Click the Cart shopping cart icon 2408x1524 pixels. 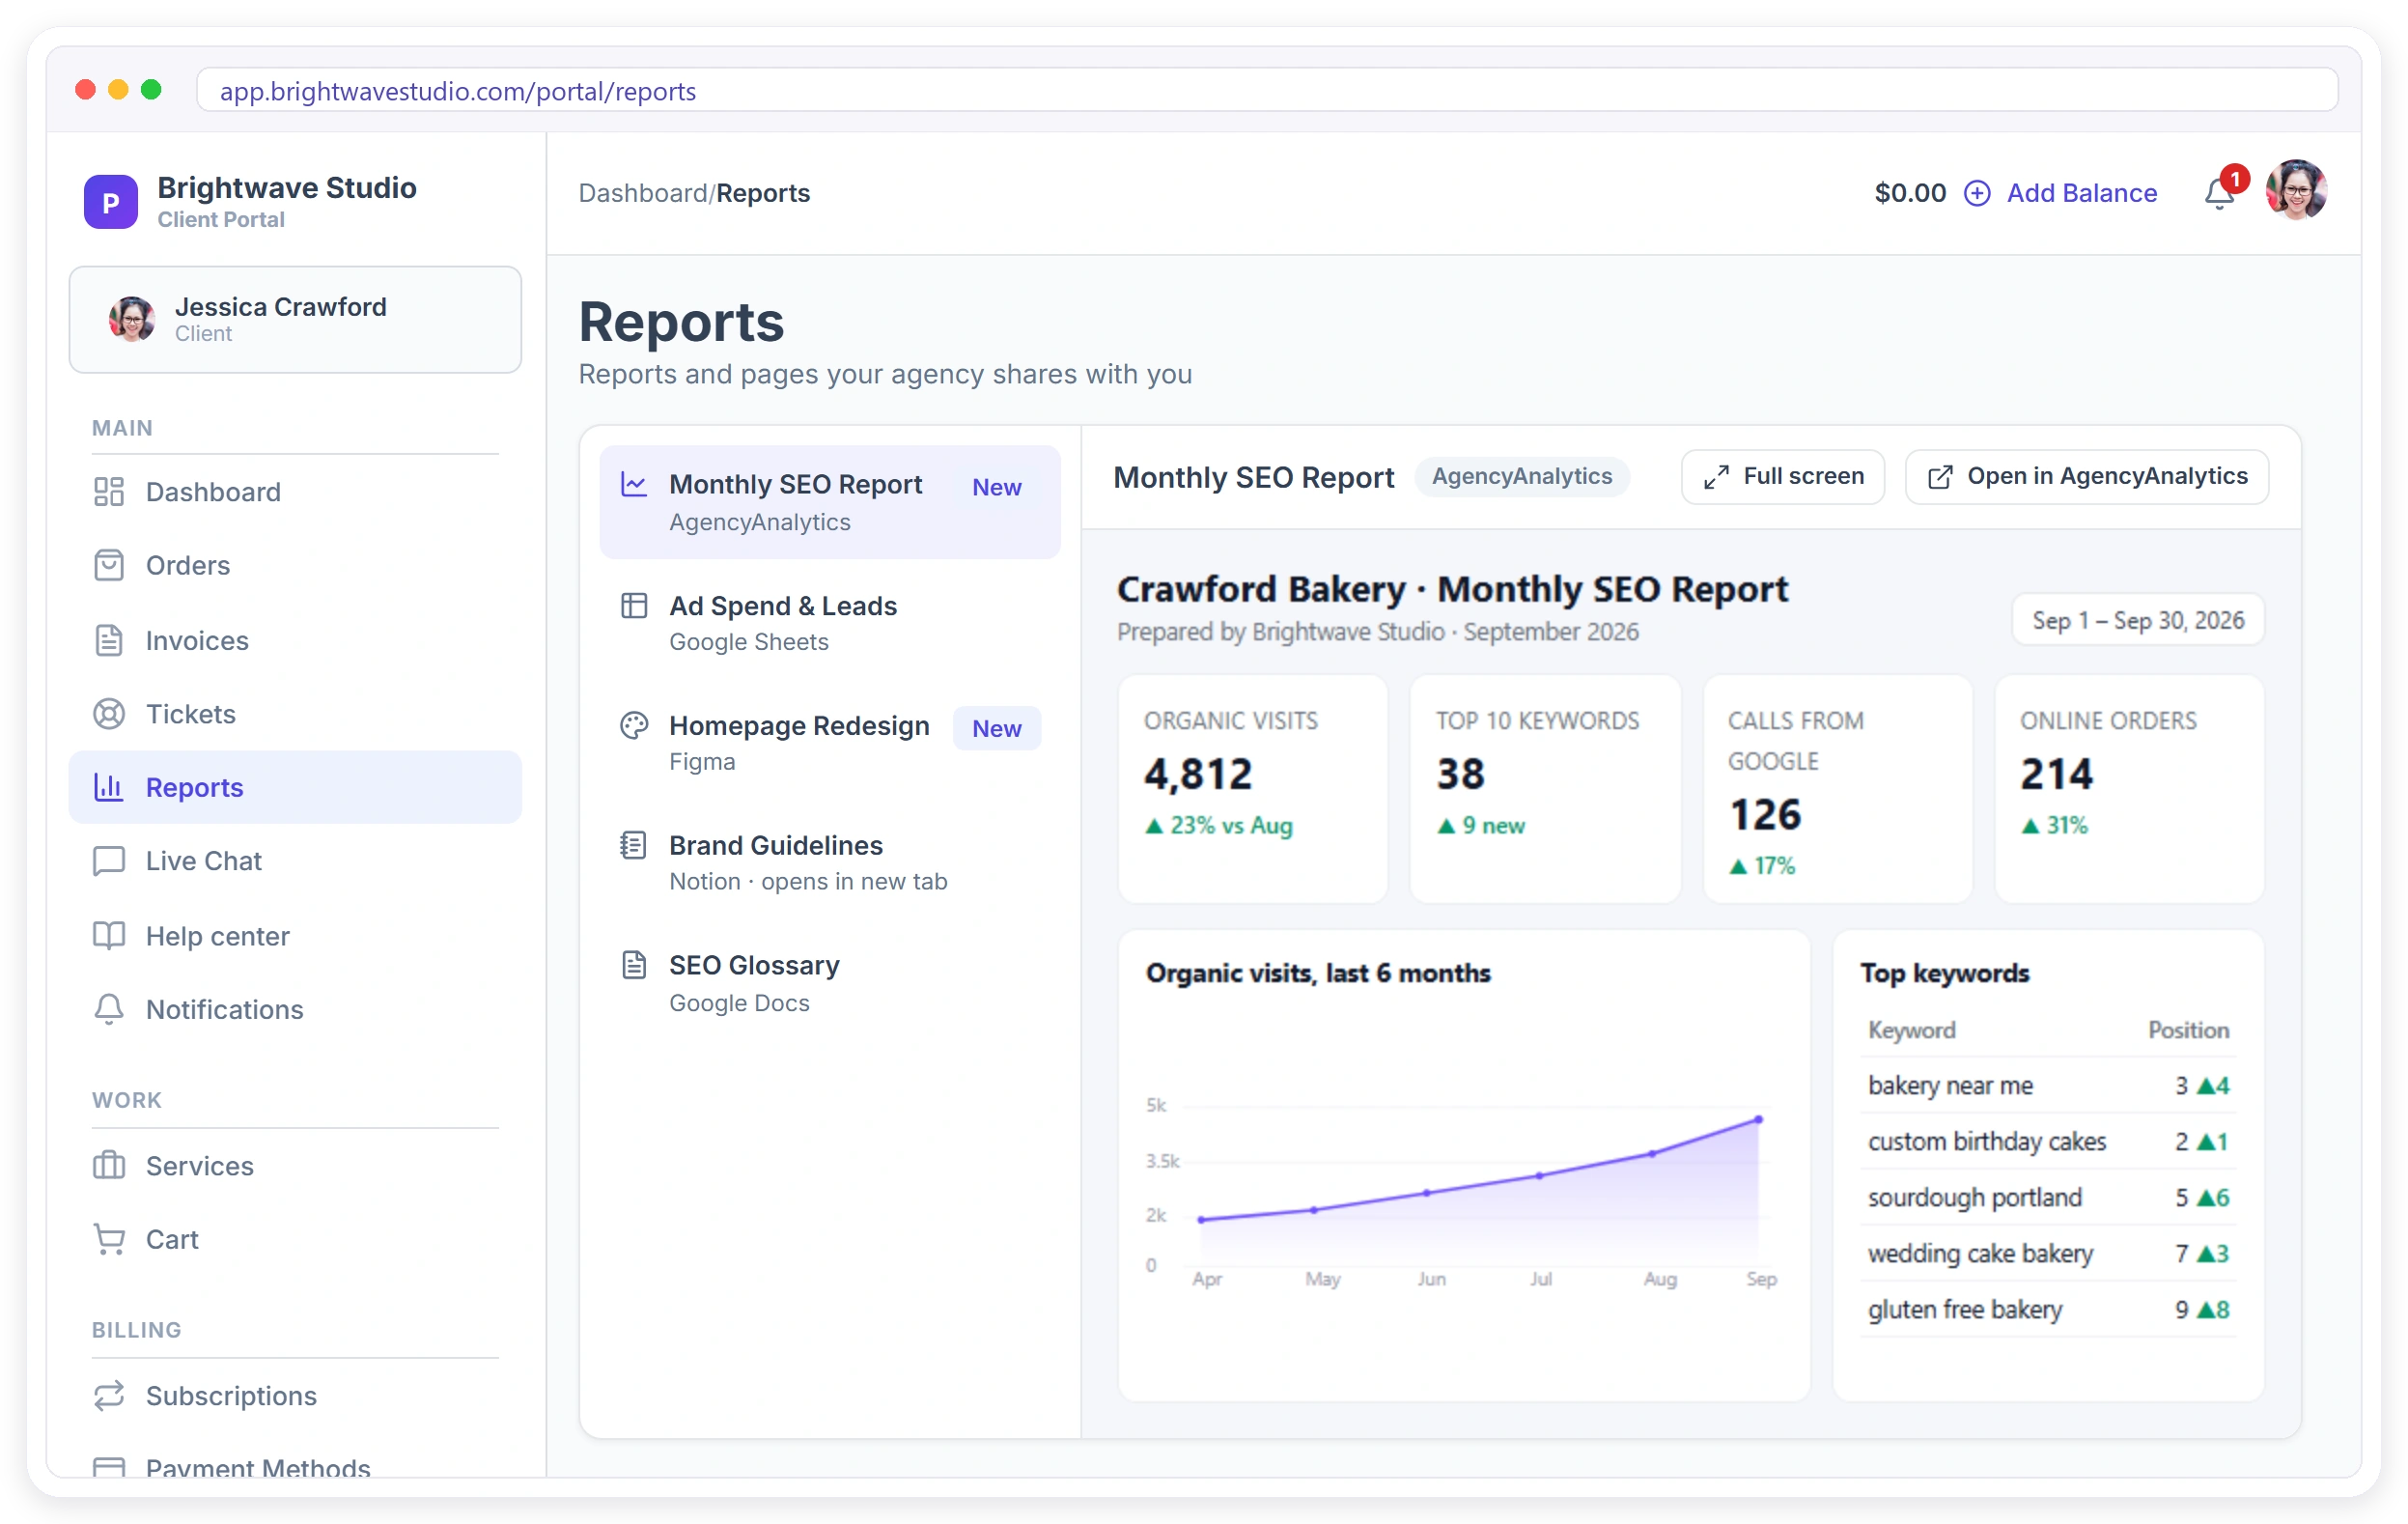(109, 1240)
